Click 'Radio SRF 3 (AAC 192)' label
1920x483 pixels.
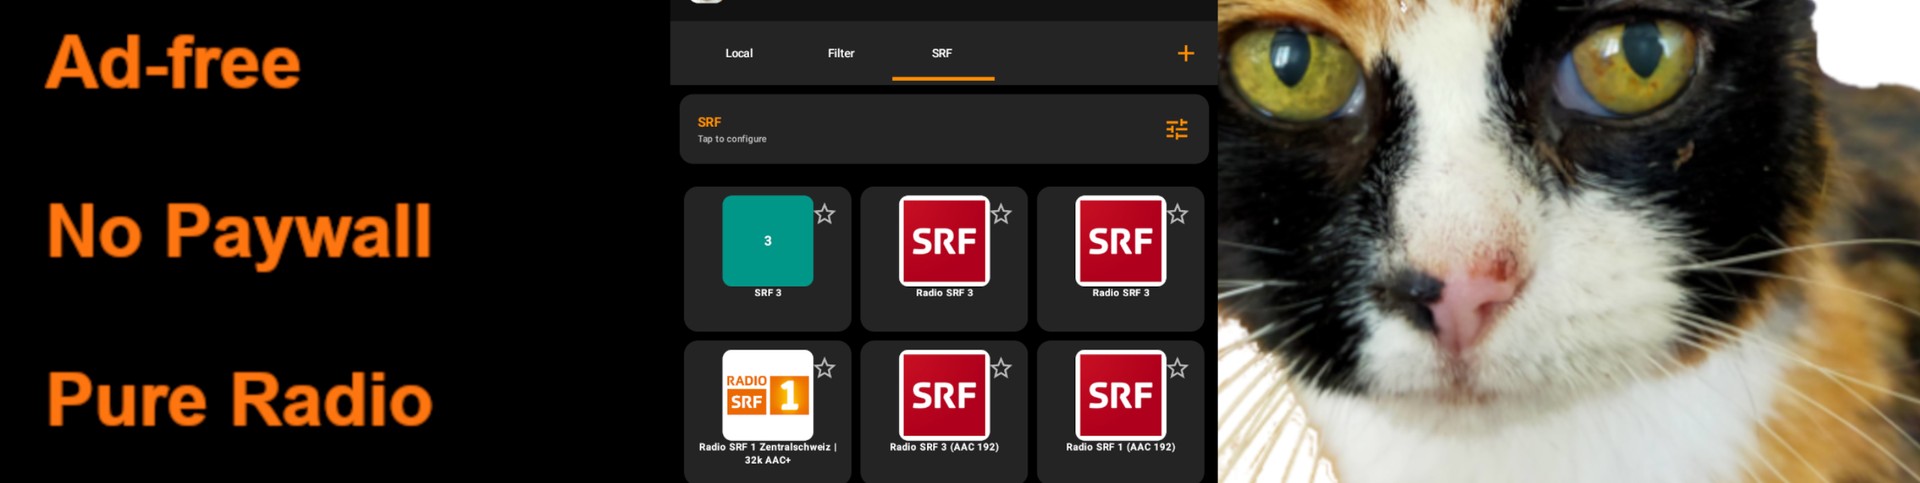(x=944, y=447)
